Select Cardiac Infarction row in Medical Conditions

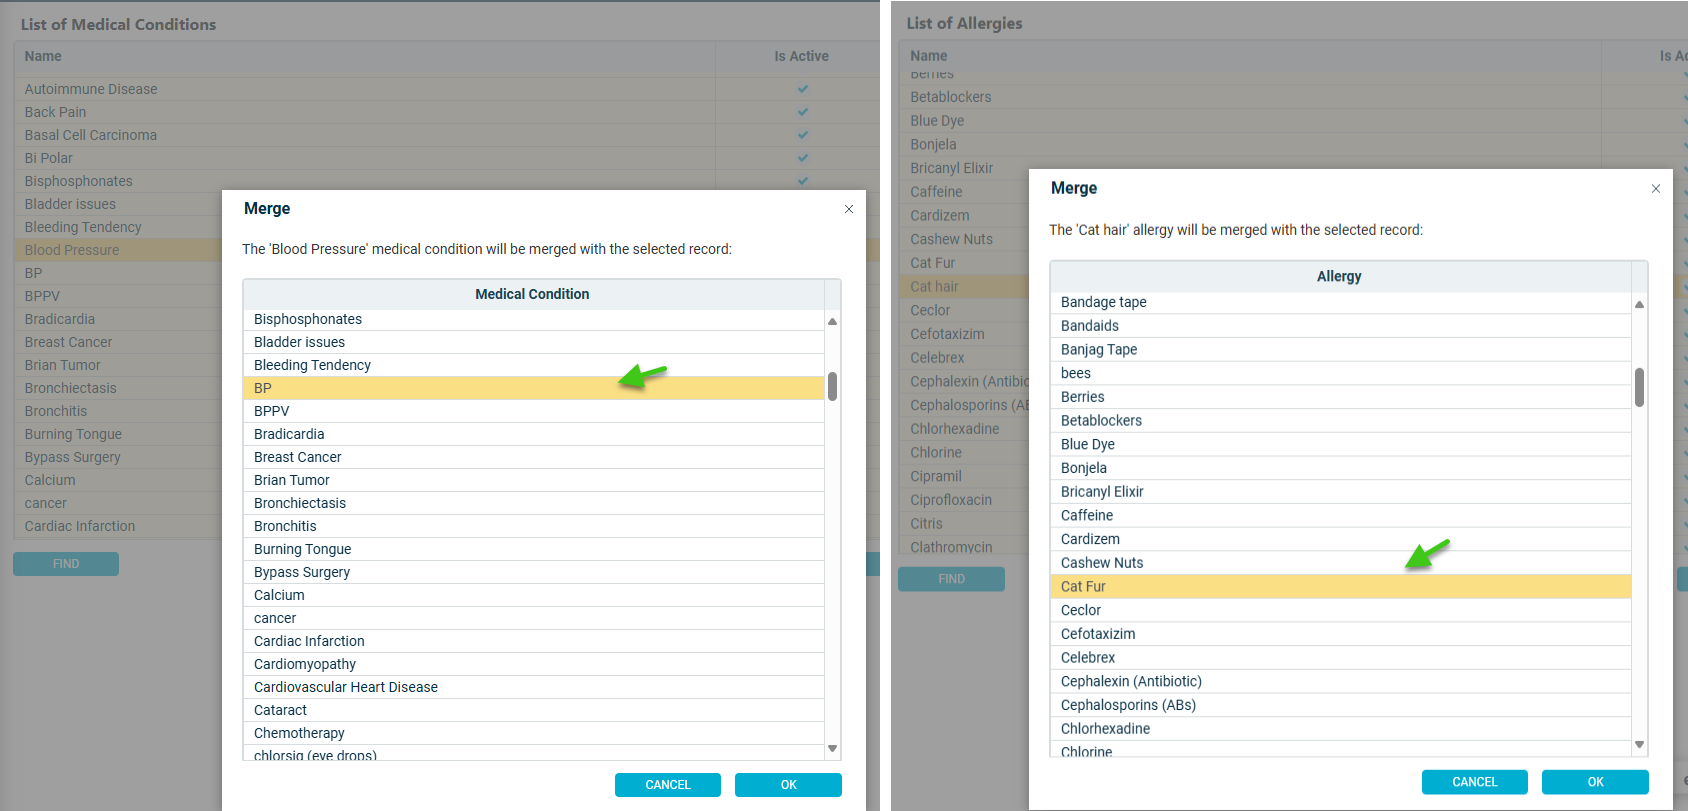[118, 526]
